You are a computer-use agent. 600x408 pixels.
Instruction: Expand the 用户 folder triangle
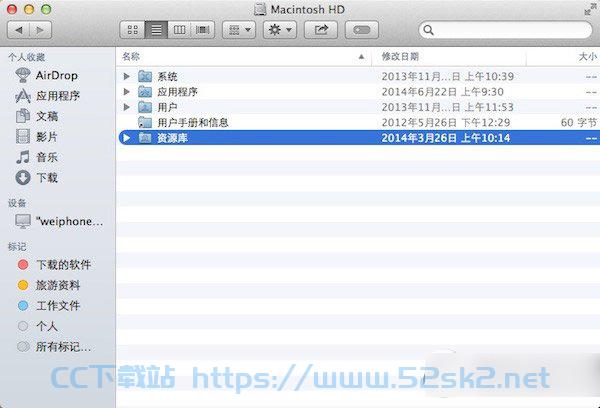click(x=126, y=107)
